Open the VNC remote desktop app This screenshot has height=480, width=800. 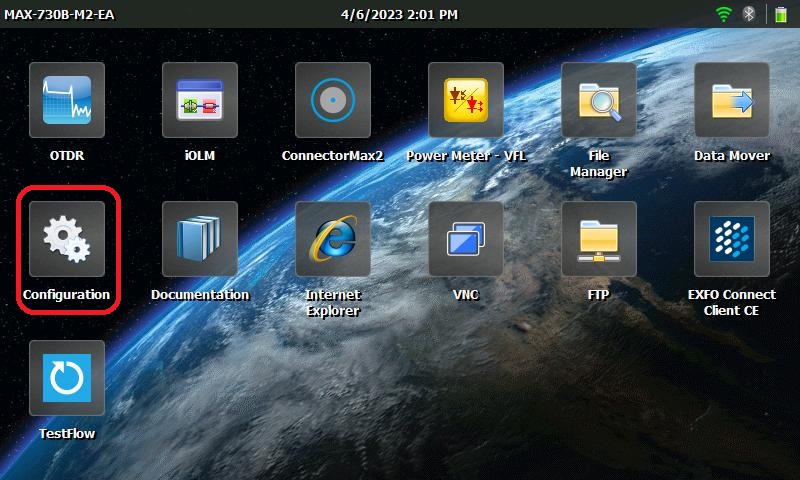pyautogui.click(x=466, y=239)
